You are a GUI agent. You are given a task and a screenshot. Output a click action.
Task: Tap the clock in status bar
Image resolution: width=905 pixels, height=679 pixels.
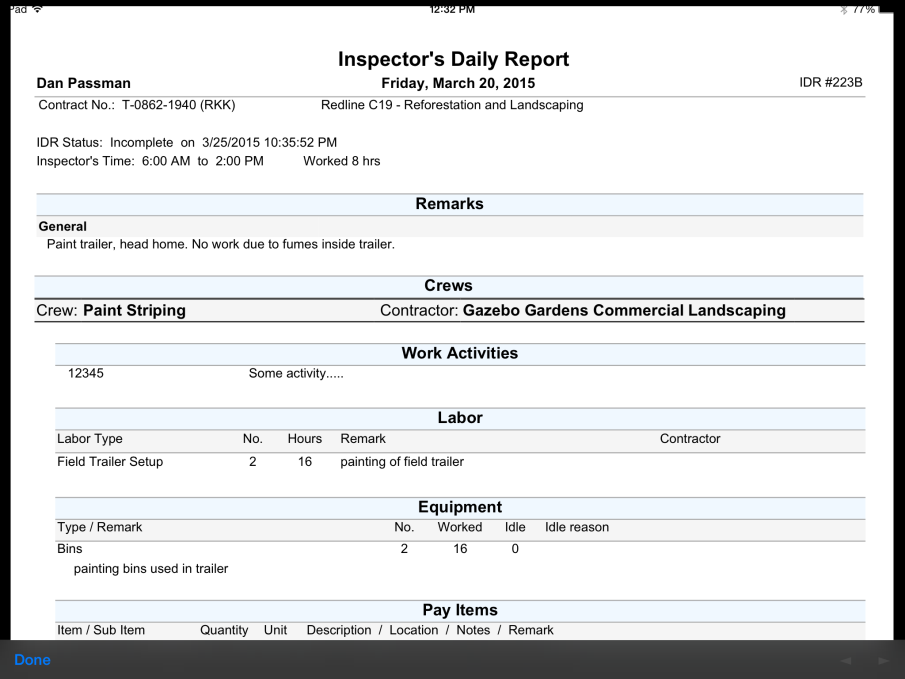(x=451, y=9)
